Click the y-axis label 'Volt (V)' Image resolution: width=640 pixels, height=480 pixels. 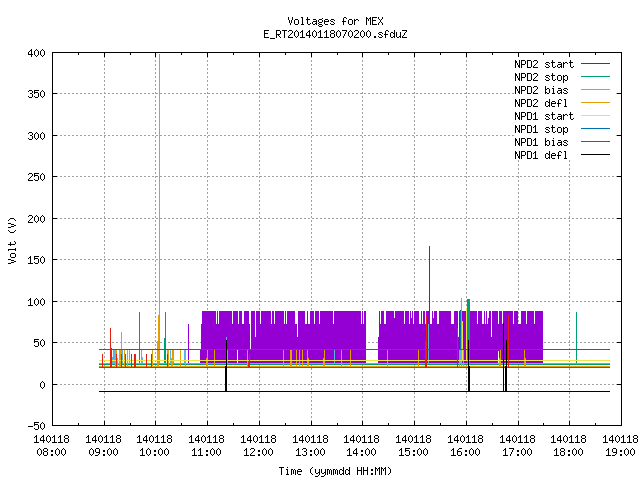coord(12,240)
